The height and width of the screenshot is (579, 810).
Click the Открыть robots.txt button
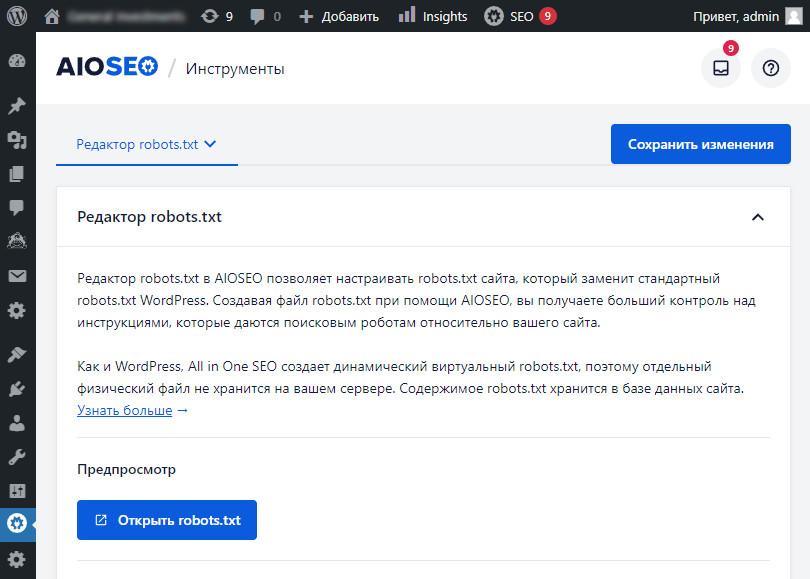[x=167, y=520]
